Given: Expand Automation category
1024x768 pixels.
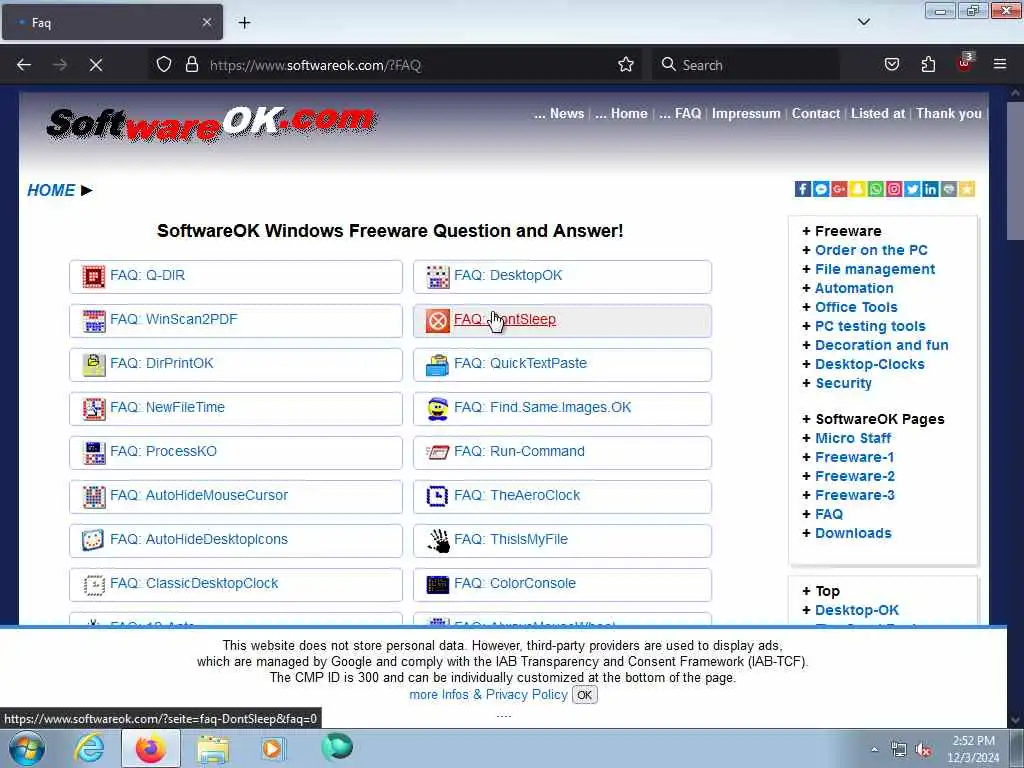Looking at the screenshot, I should [854, 288].
